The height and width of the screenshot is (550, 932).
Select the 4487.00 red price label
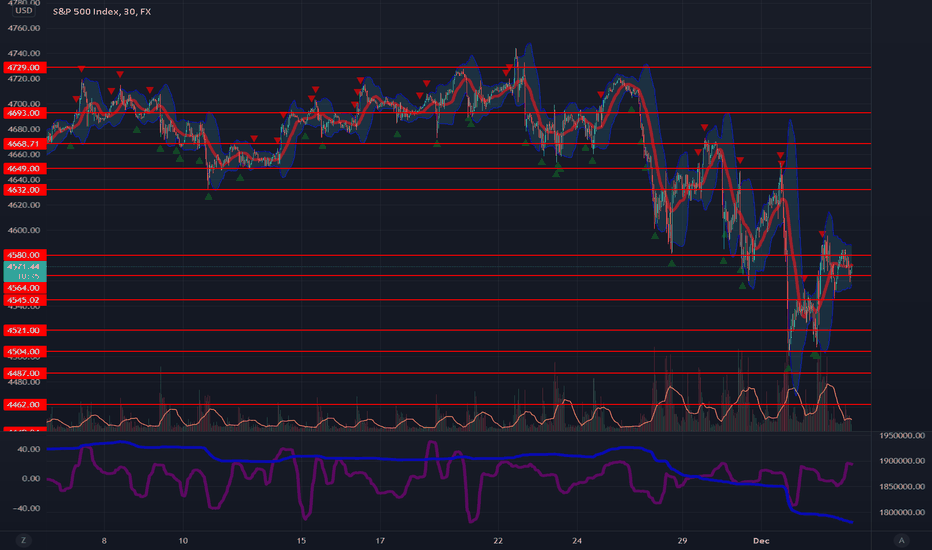pos(24,373)
